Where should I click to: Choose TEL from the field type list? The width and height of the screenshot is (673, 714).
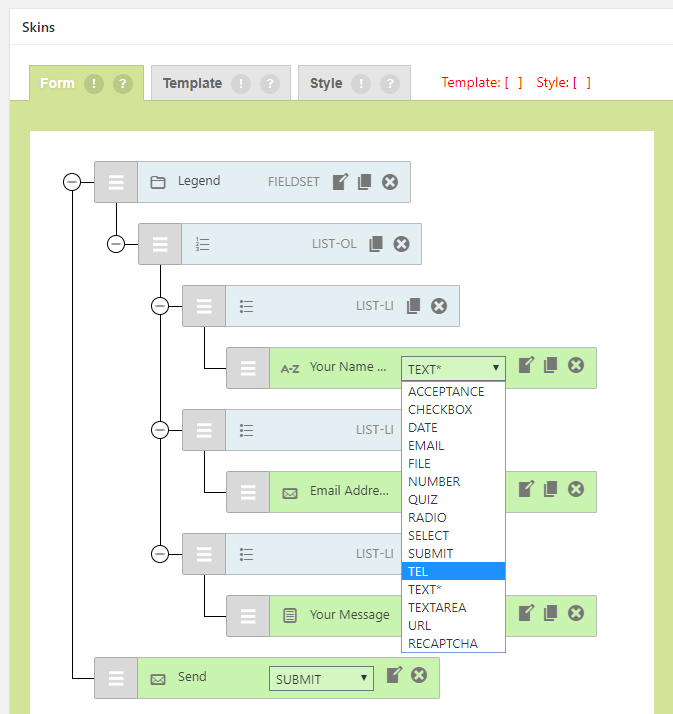click(x=453, y=571)
